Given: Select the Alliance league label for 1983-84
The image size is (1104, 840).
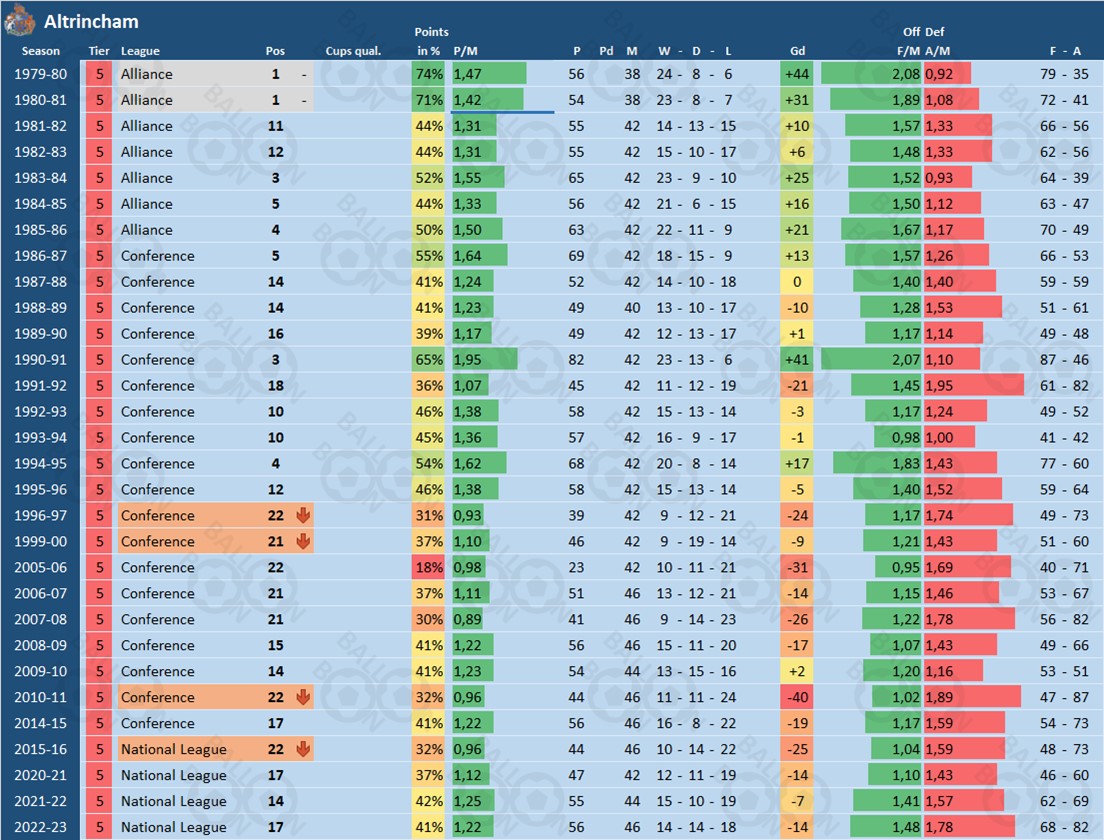Looking at the screenshot, I should (146, 178).
